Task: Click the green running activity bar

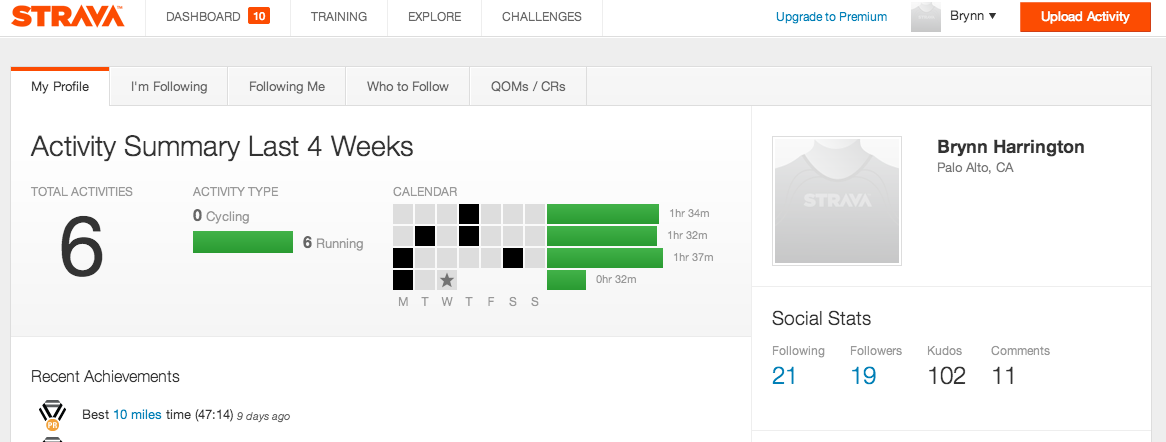Action: (243, 242)
